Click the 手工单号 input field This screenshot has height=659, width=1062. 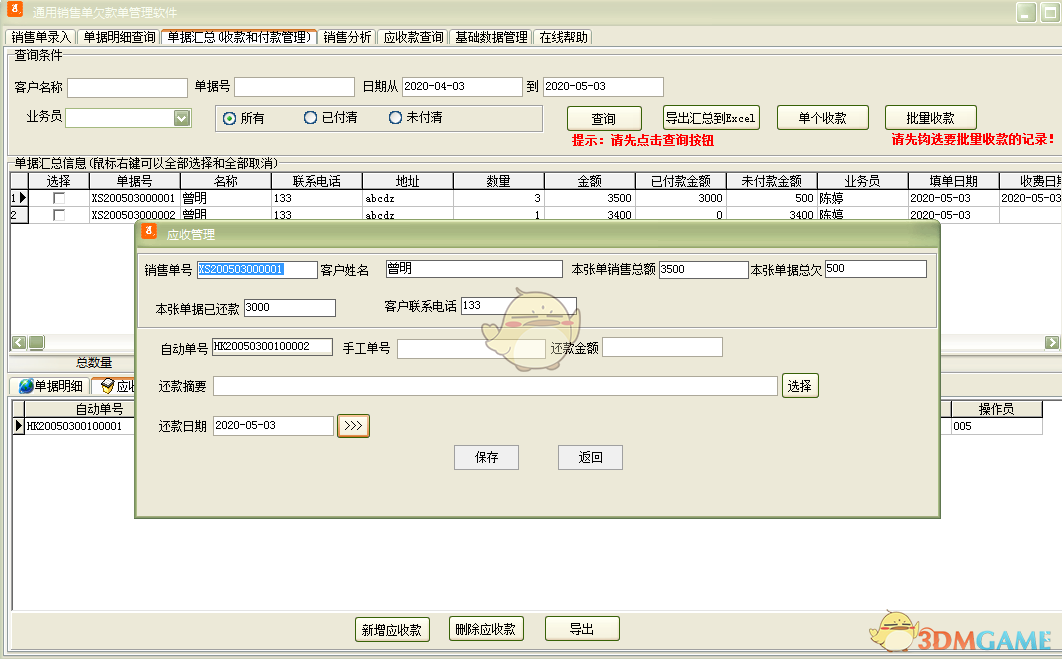pos(468,347)
